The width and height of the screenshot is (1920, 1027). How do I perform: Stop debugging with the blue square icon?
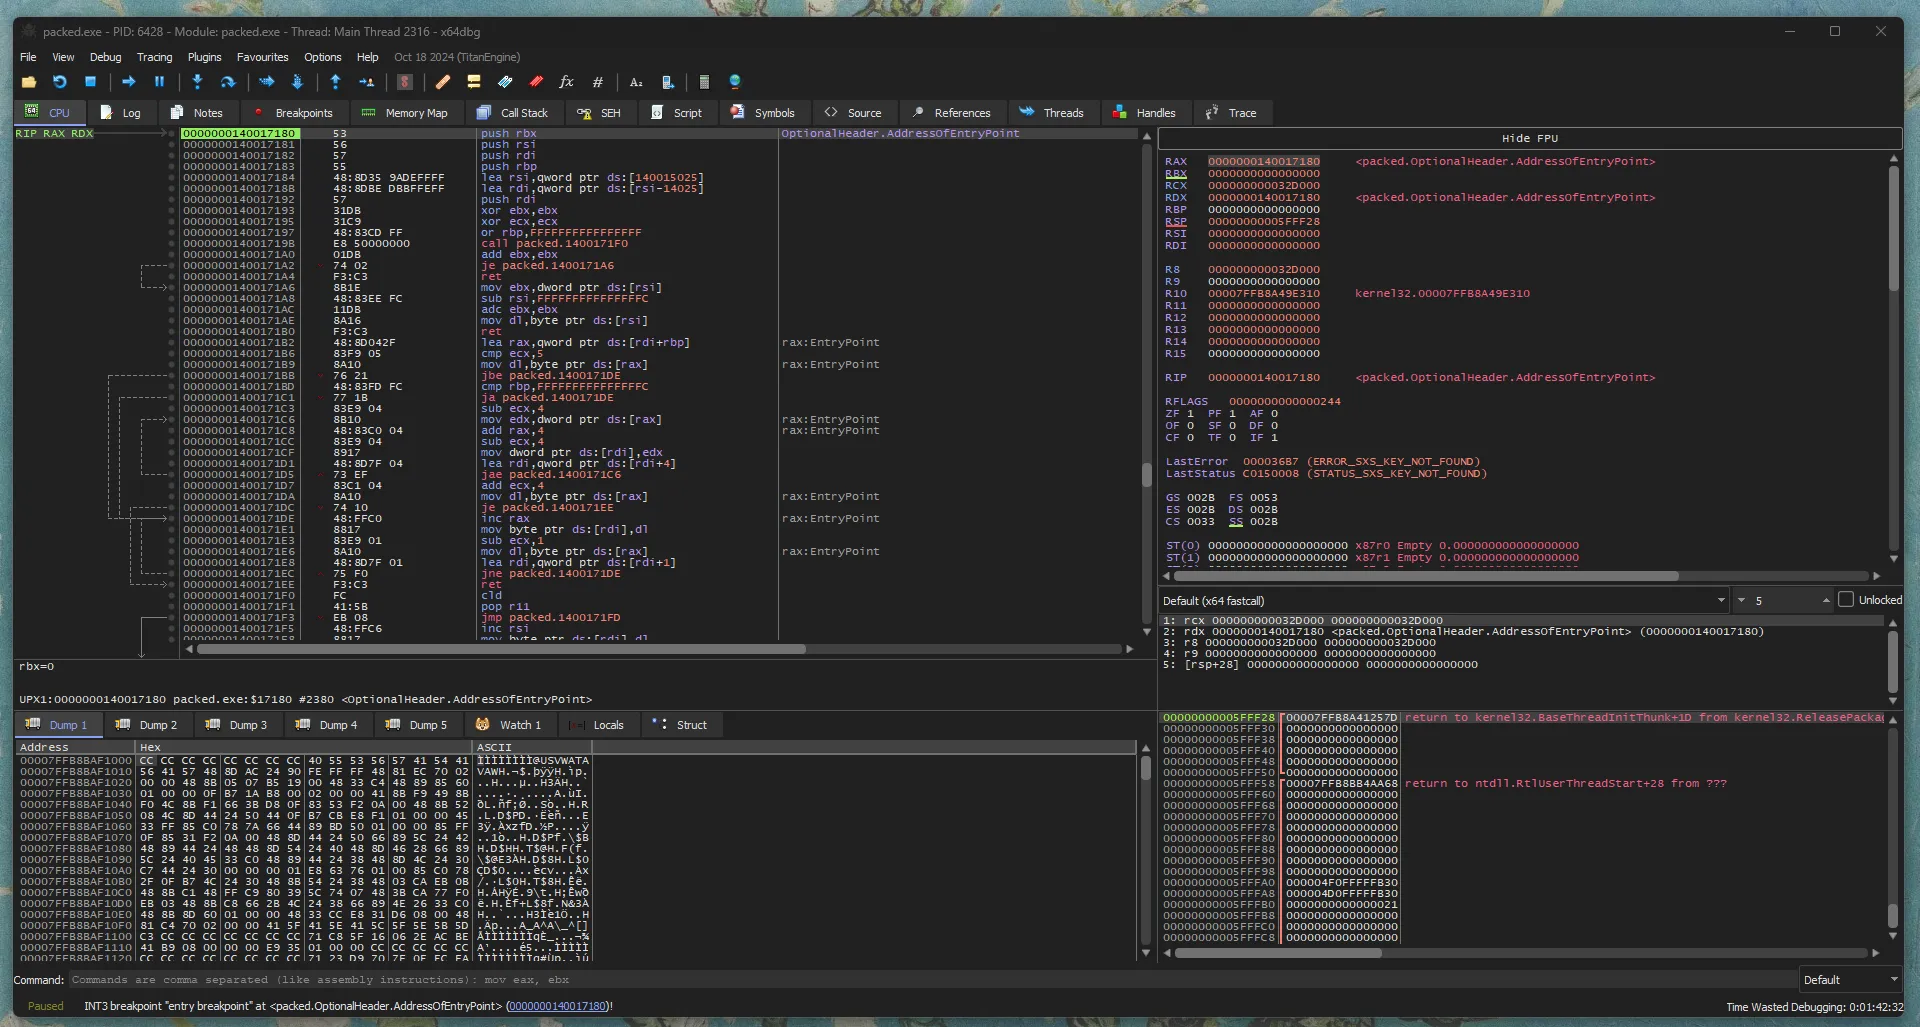(x=90, y=82)
